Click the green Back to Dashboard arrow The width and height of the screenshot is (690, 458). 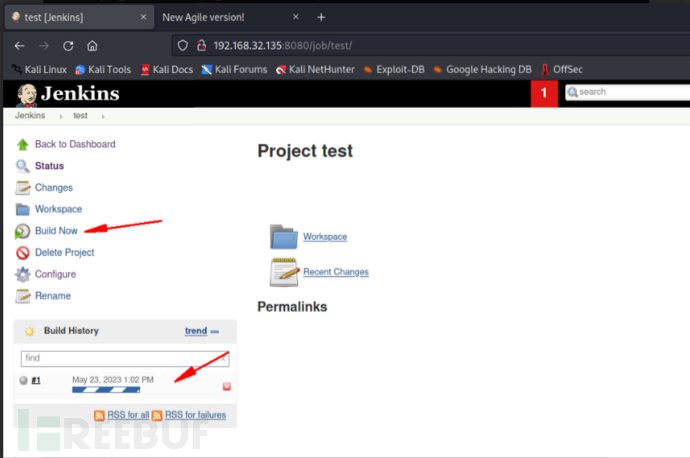pos(22,144)
